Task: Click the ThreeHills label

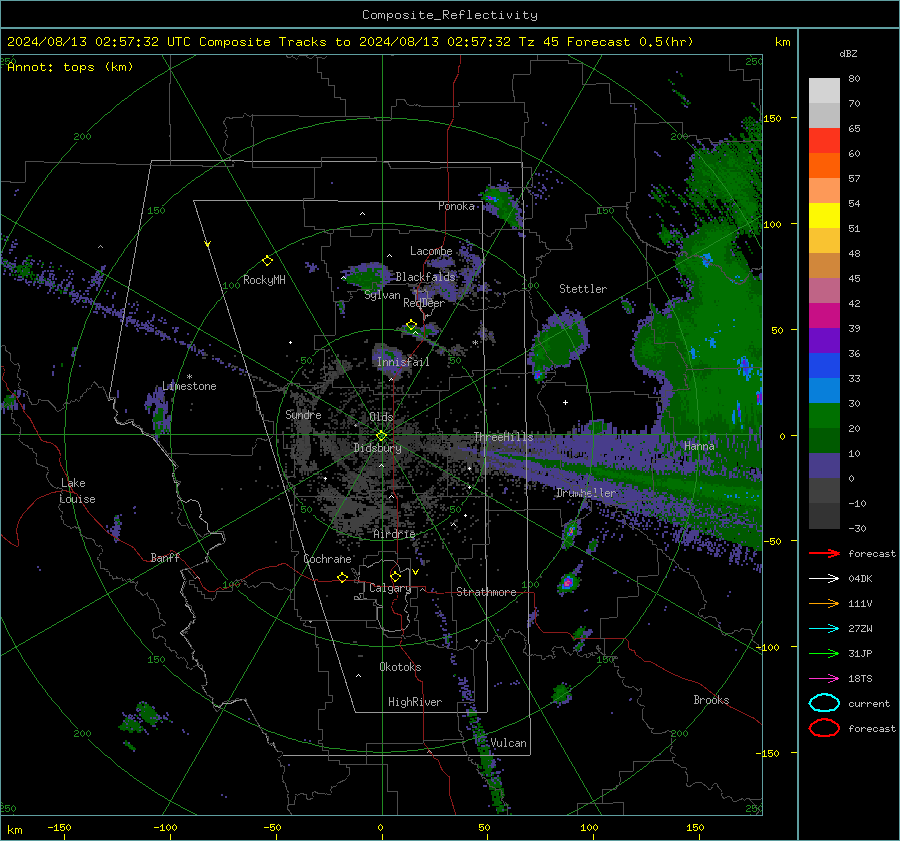Action: click(x=503, y=437)
